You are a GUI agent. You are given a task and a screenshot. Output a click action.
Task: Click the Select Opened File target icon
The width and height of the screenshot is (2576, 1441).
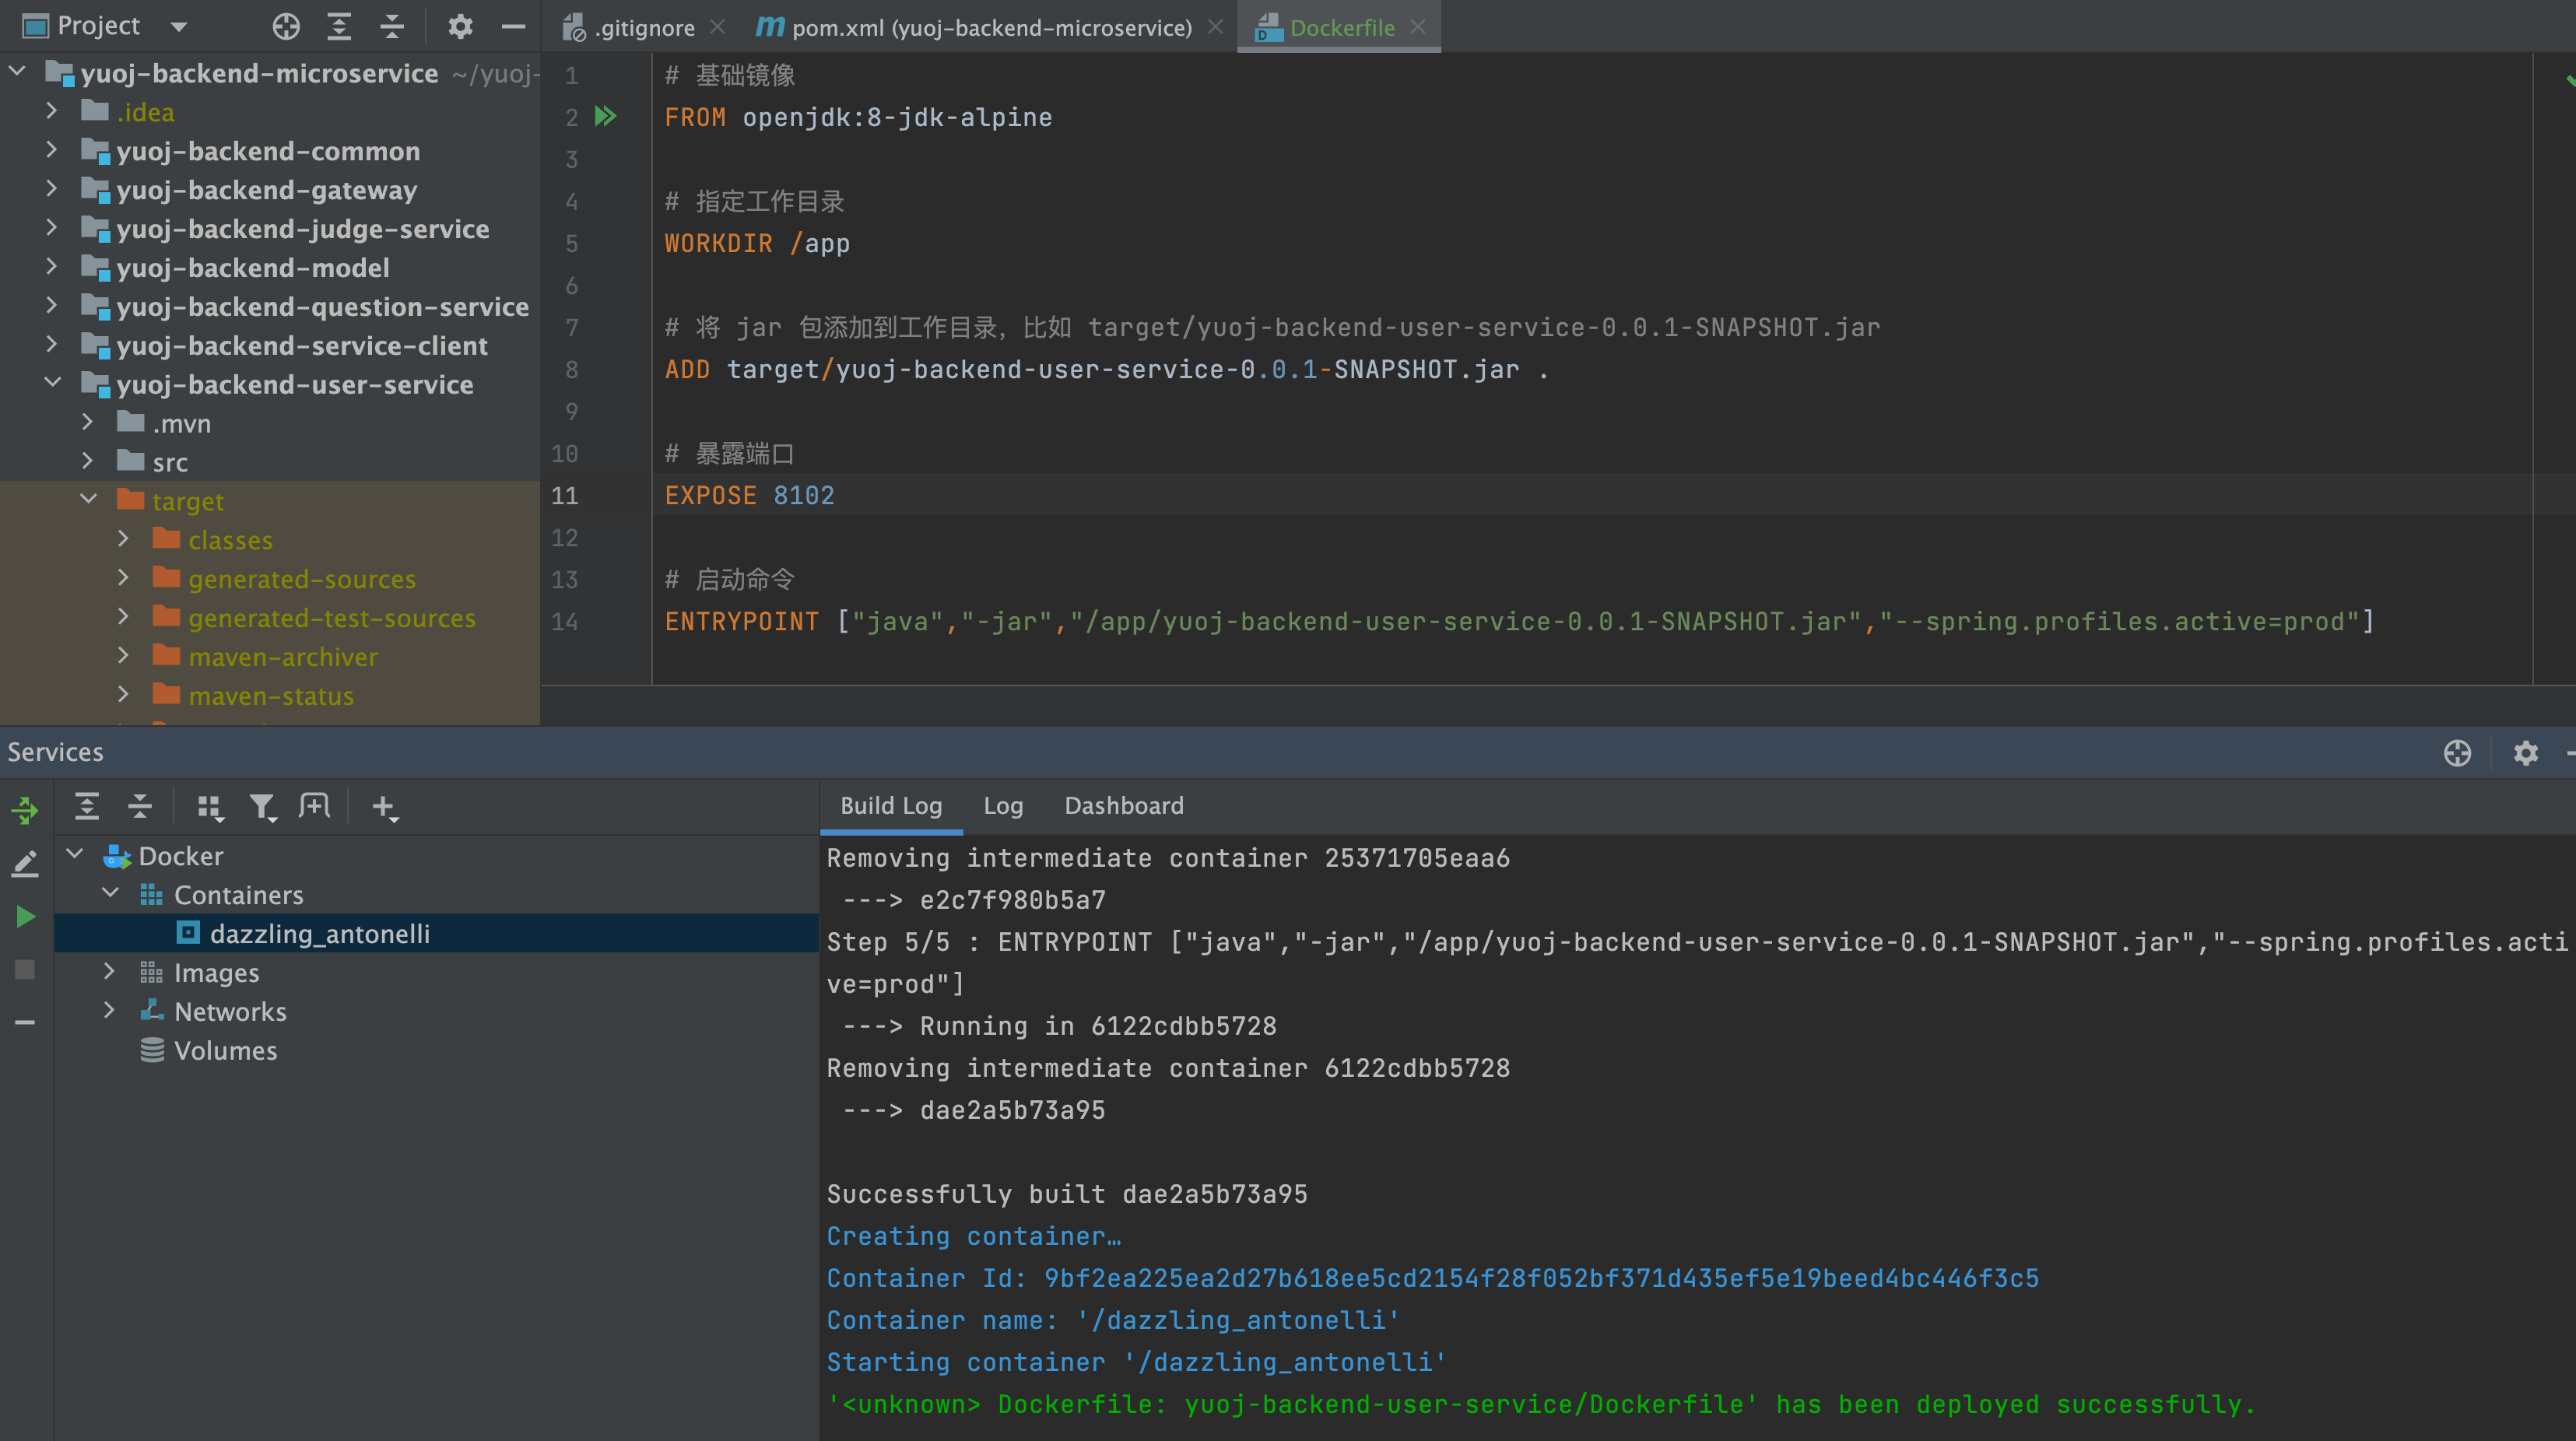coord(286,27)
